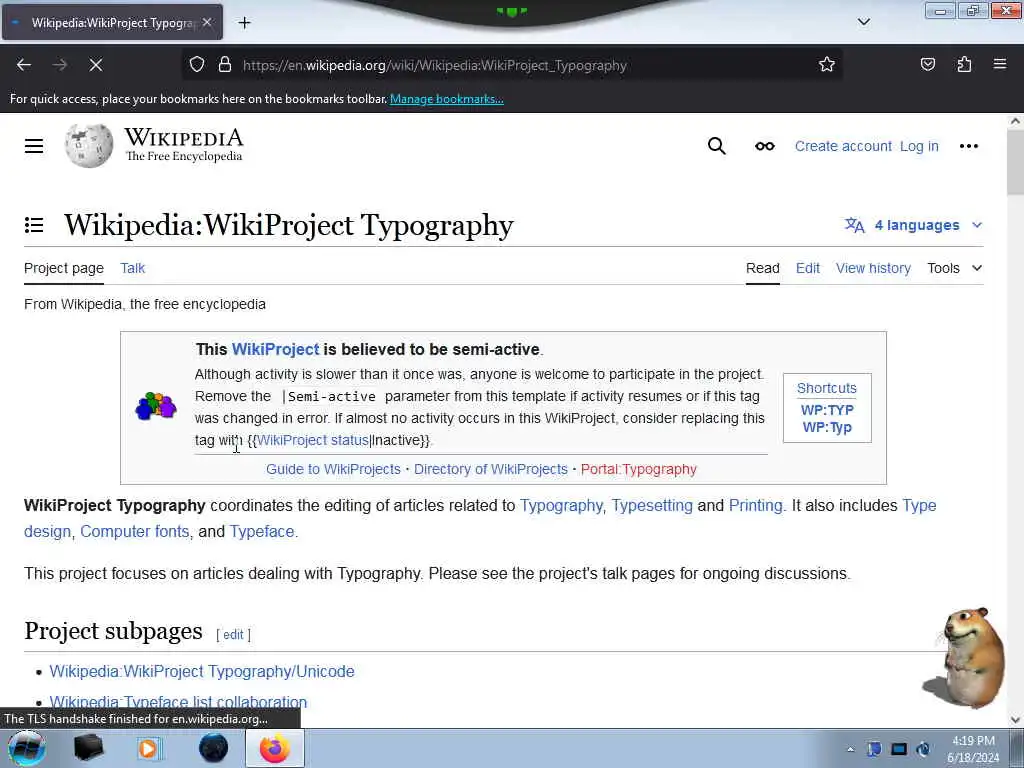Click the Shortcuts link
This screenshot has height=768, width=1024.
click(x=827, y=388)
